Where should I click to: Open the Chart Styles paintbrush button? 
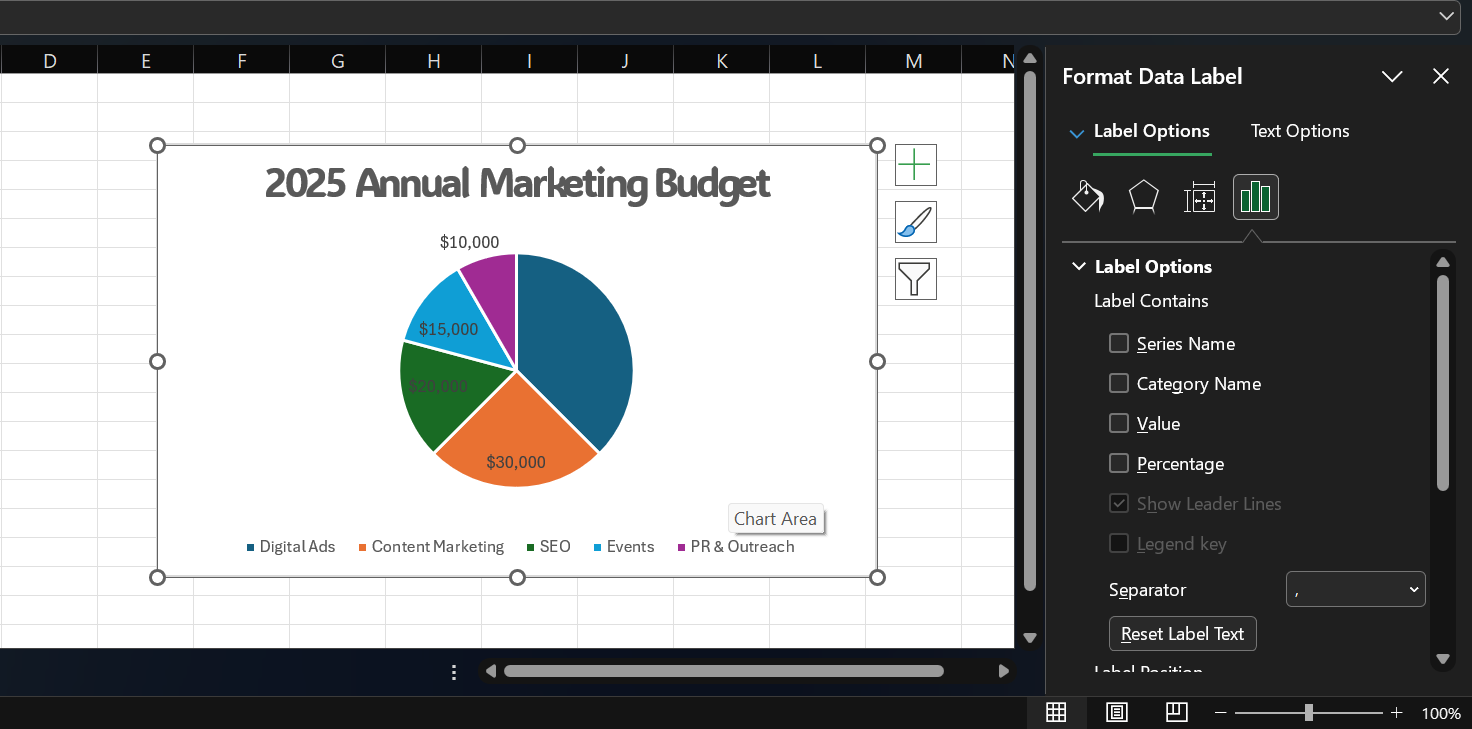[x=916, y=222]
